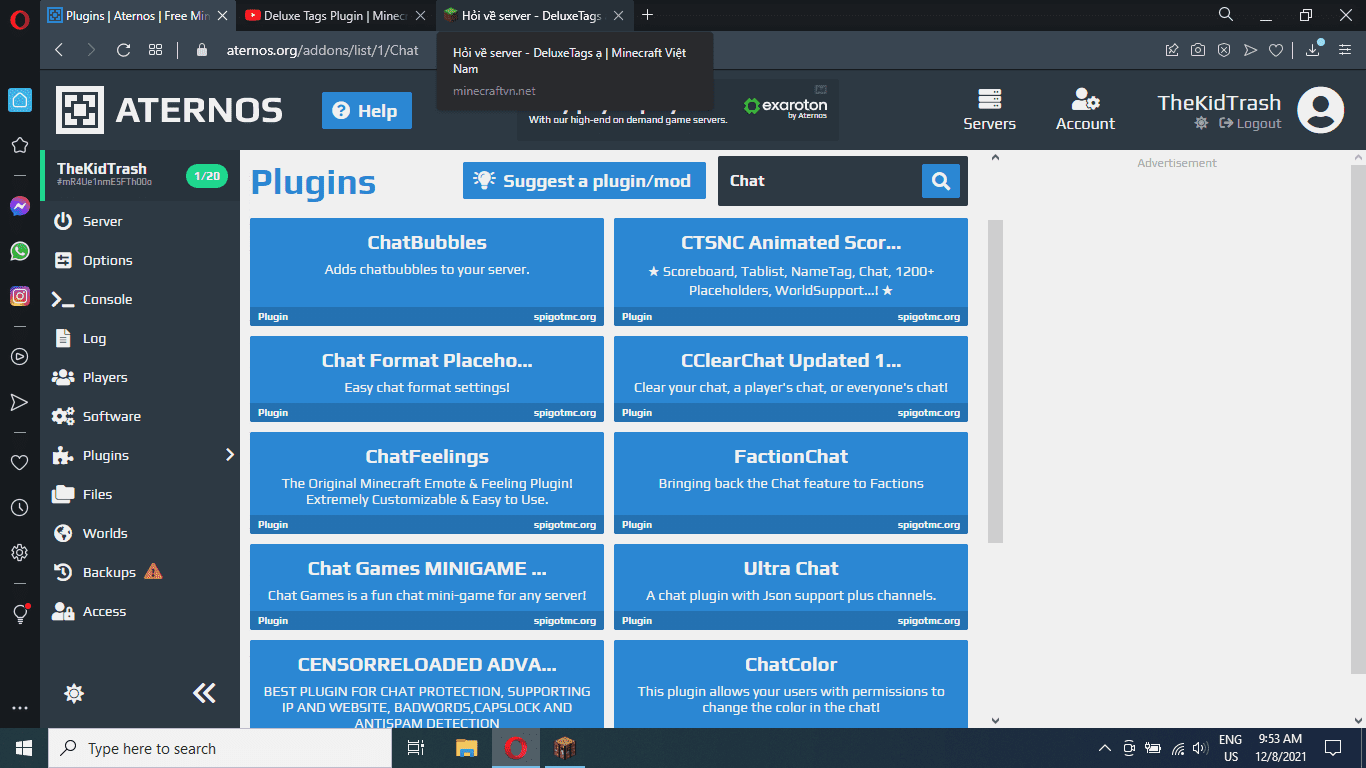
Task: Open the browser downloads icon
Action: point(1313,49)
